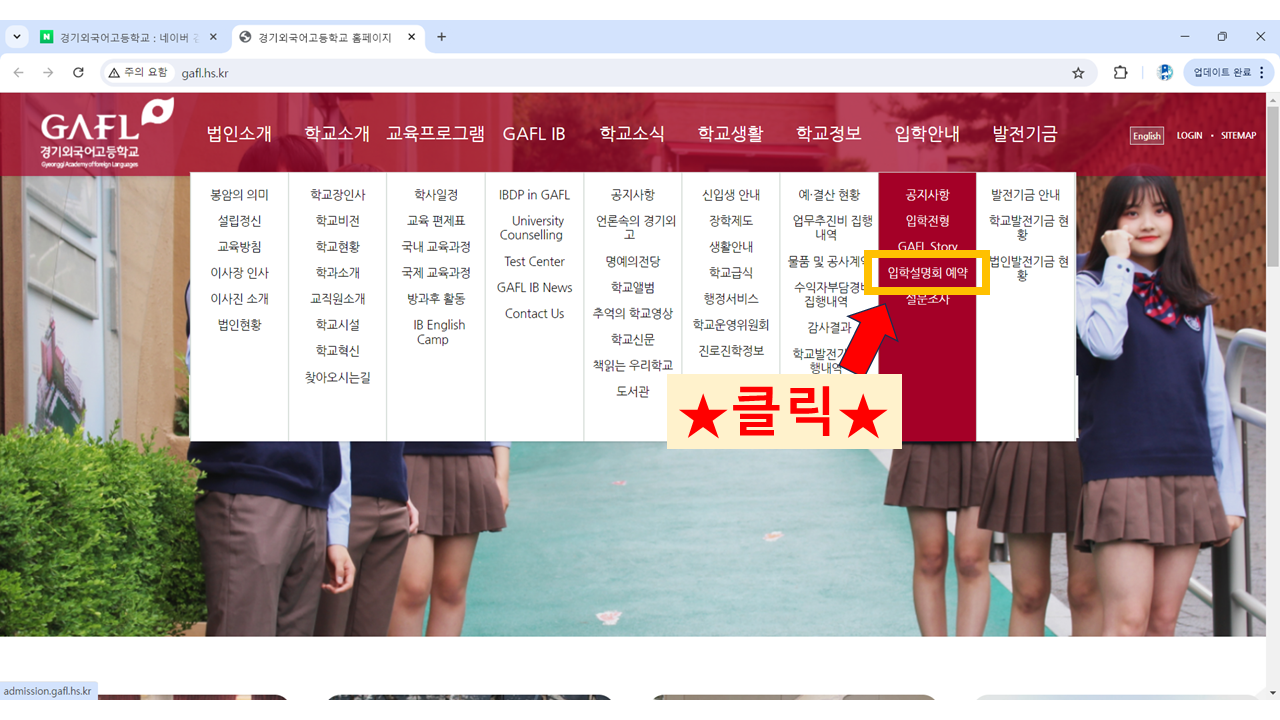Image resolution: width=1280 pixels, height=720 pixels.
Task: Click the GAFL school logo
Action: (105, 133)
